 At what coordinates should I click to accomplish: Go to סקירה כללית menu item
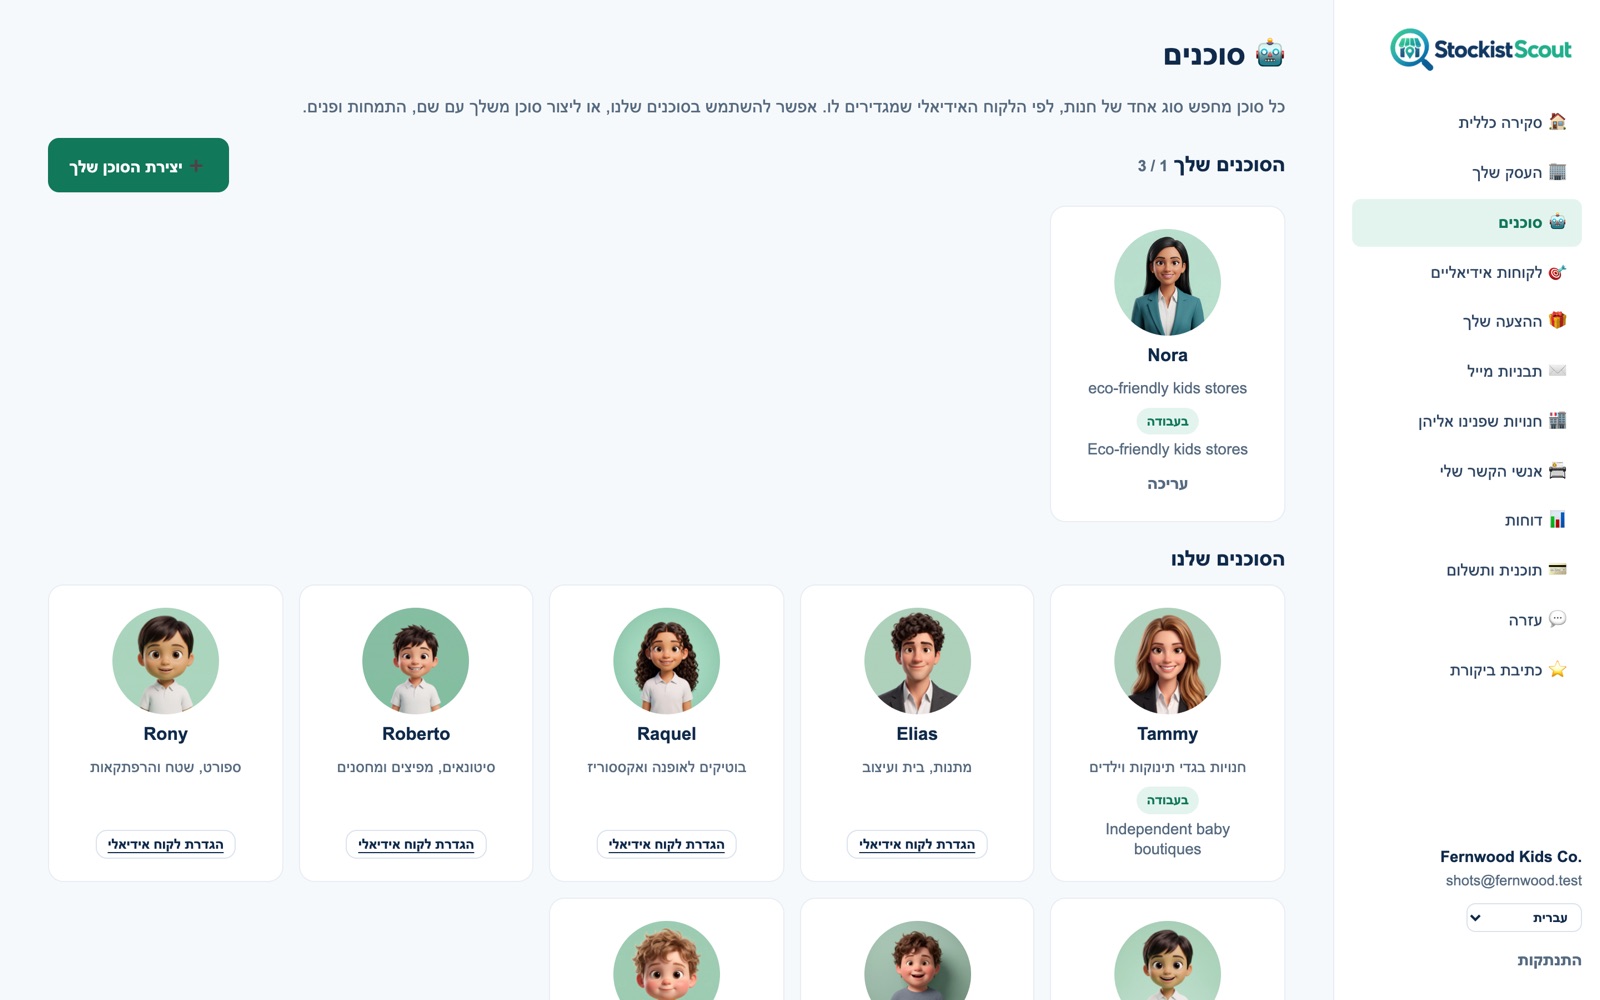point(1467,122)
